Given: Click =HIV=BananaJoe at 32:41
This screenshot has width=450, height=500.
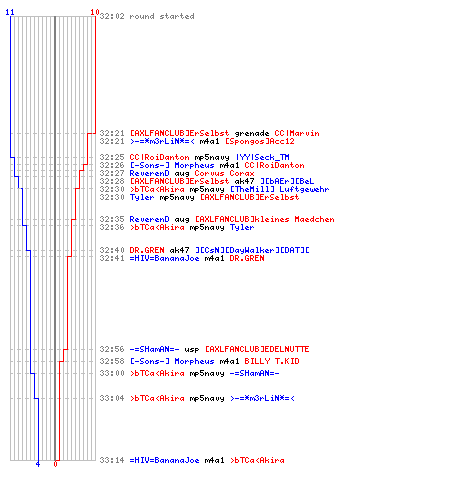Looking at the screenshot, I should [x=164, y=258].
